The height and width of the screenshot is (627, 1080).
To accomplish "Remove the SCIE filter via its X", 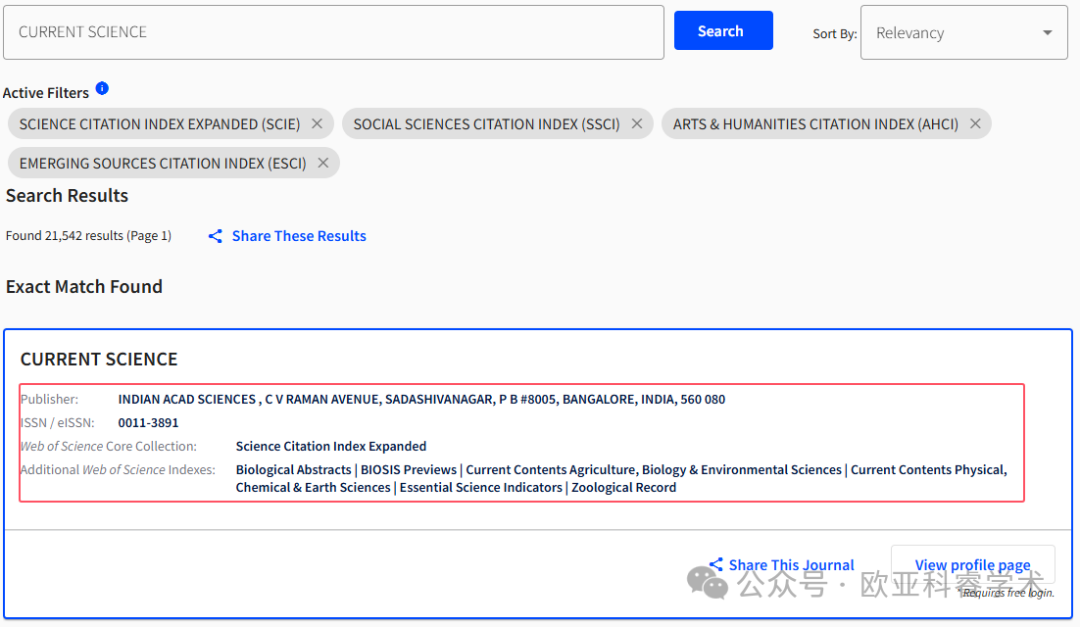I will click(x=317, y=124).
